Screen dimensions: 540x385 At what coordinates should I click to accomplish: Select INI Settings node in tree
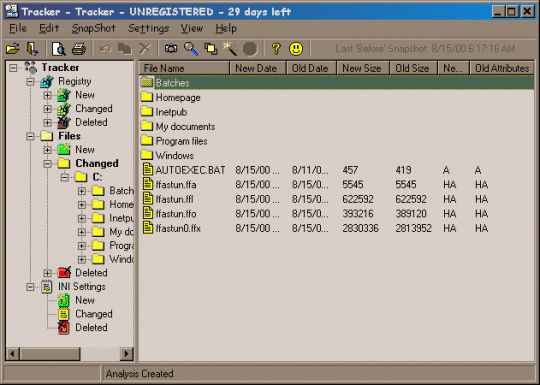[82, 287]
